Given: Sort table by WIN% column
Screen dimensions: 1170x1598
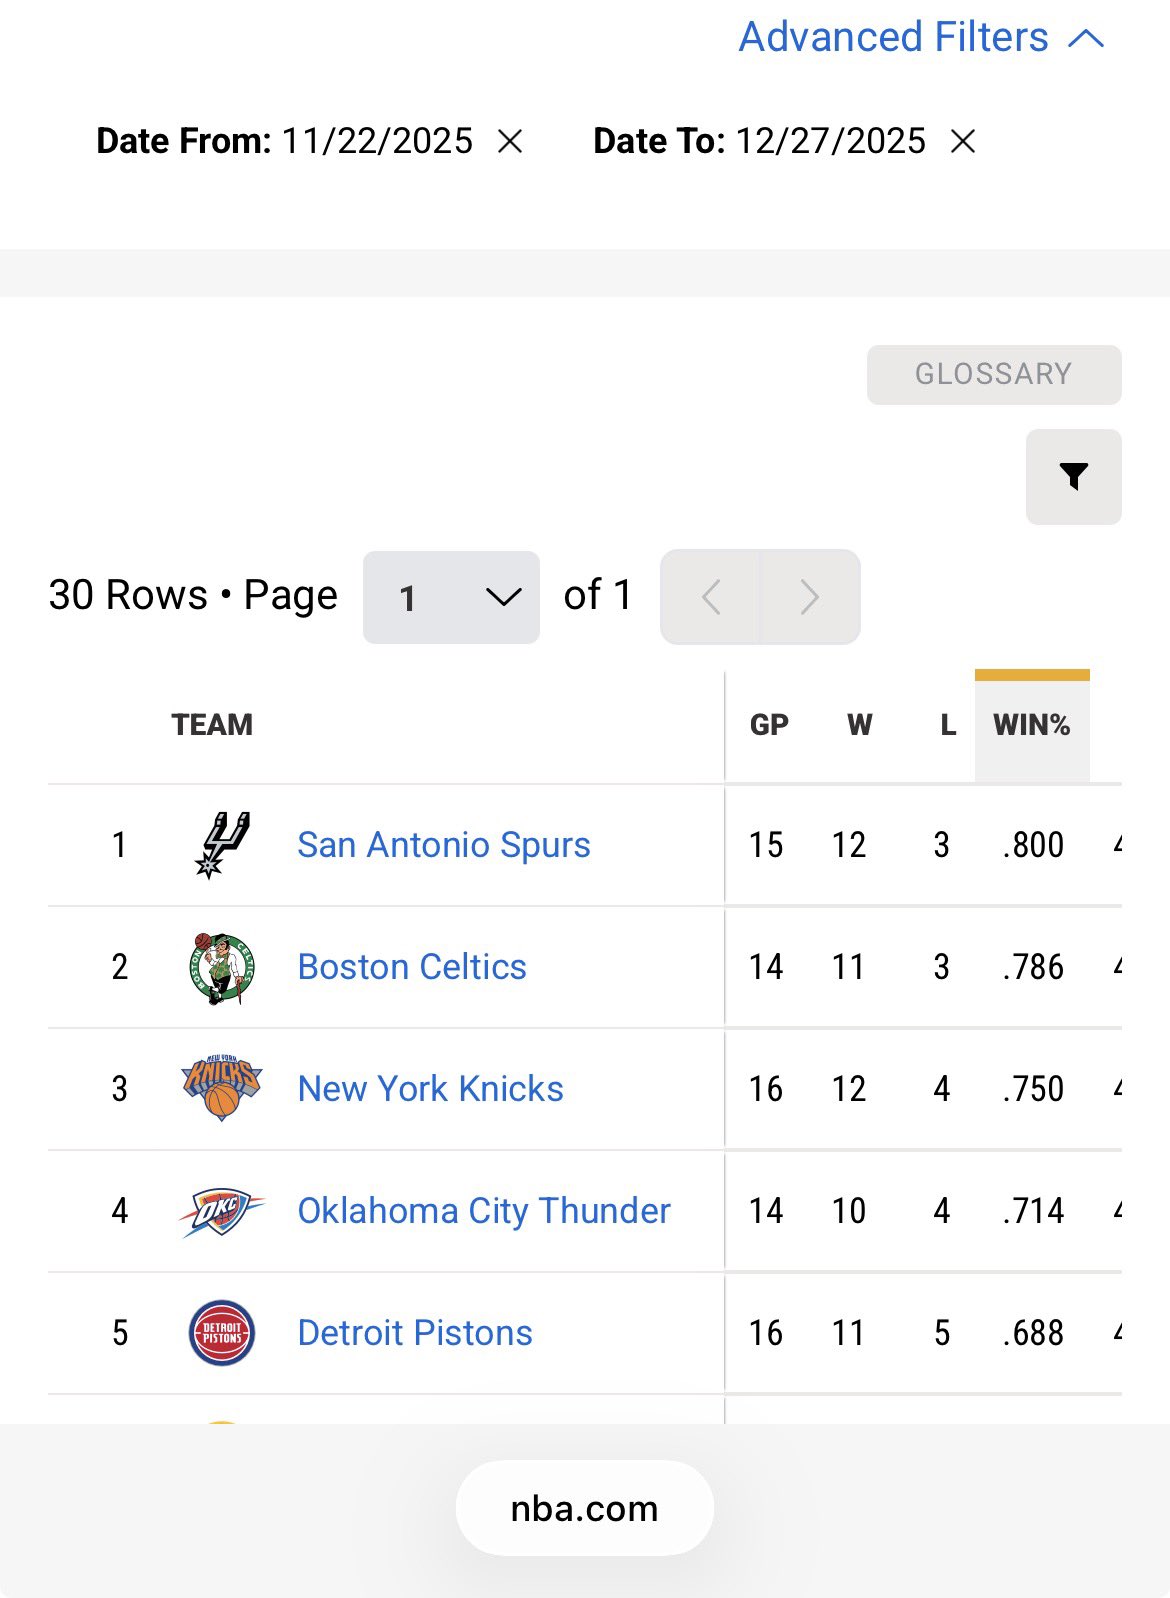Looking at the screenshot, I should point(1031,725).
